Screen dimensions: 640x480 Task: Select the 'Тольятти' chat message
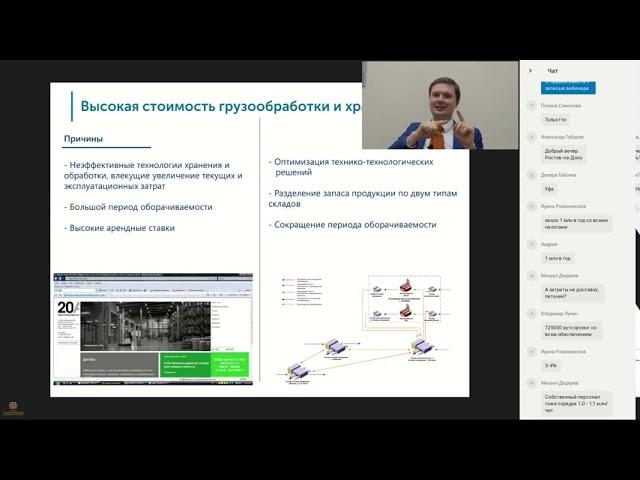coord(556,119)
